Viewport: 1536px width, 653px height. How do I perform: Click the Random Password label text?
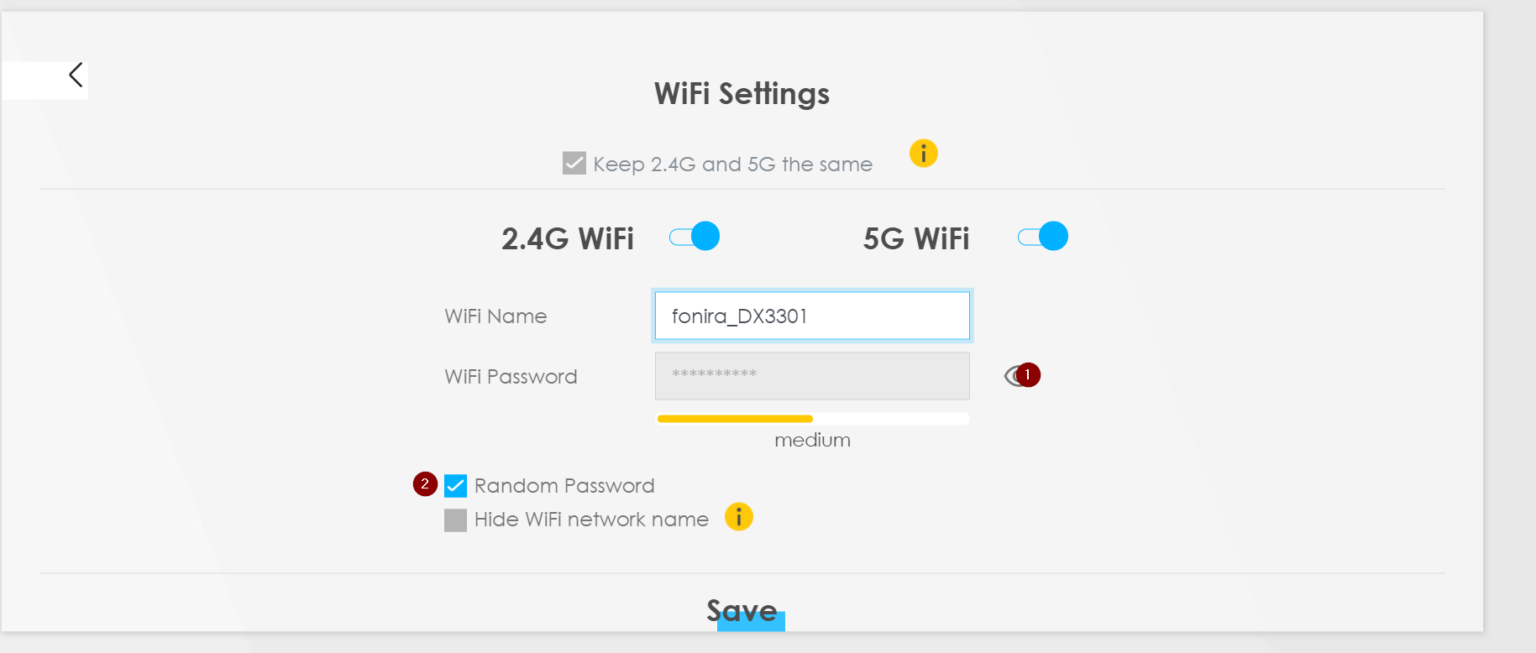pyautogui.click(x=564, y=486)
